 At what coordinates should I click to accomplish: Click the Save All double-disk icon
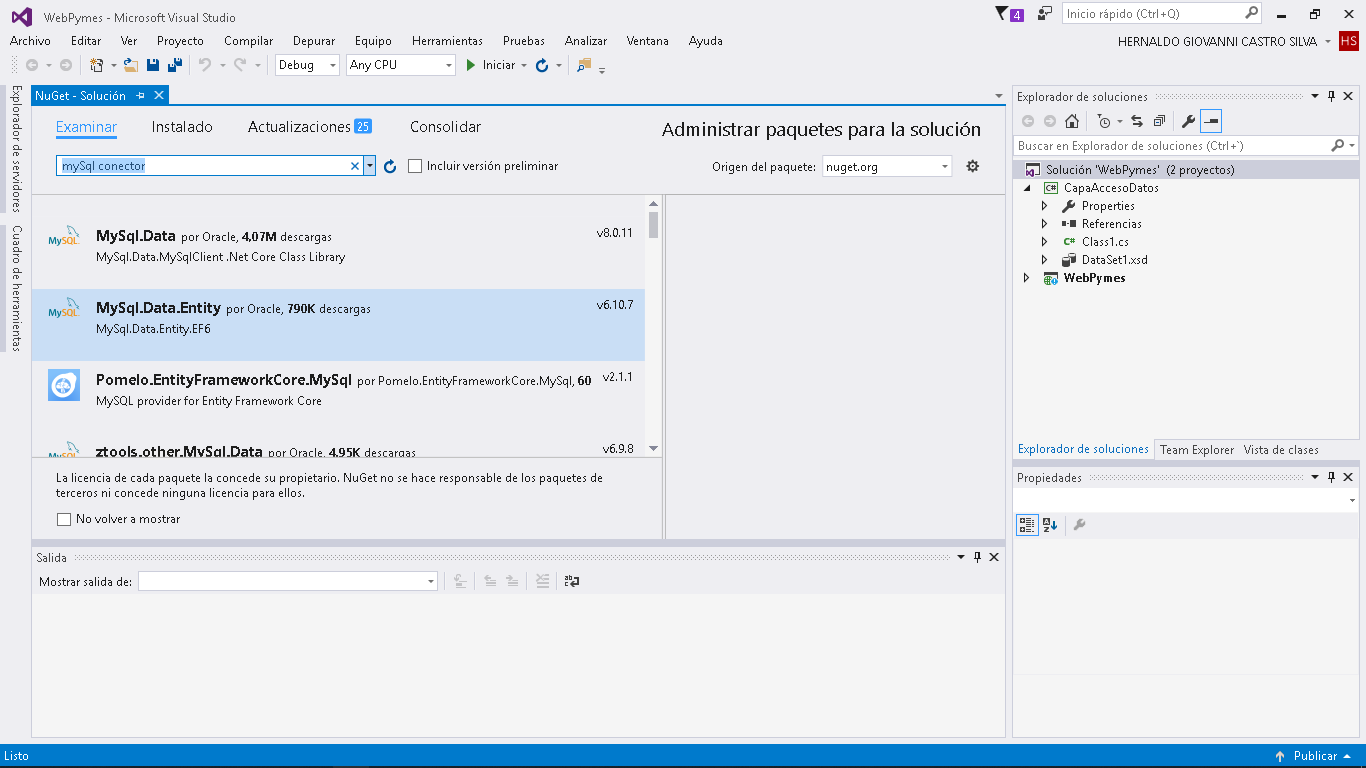point(174,65)
